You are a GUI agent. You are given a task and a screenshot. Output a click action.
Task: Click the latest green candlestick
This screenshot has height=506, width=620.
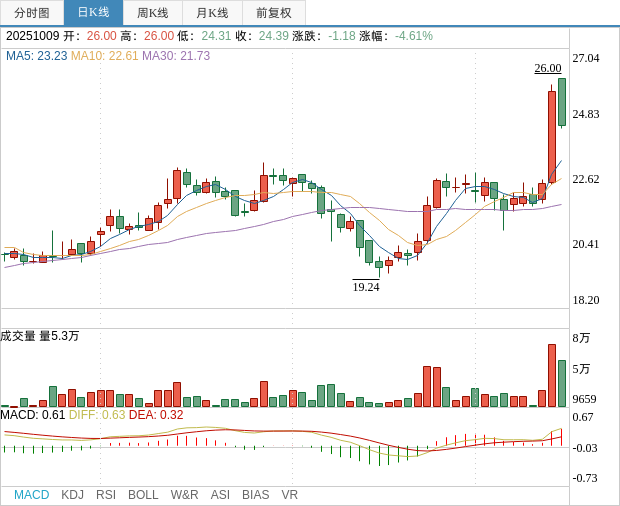pyautogui.click(x=562, y=102)
